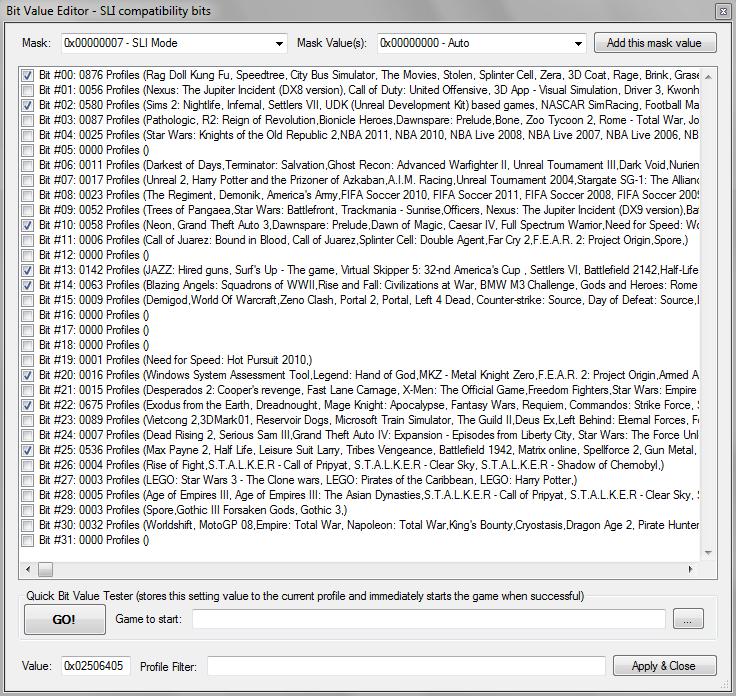The image size is (736, 696).
Task: Check the Bit #23 Vietcong 2 checkbox
Action: [28, 421]
